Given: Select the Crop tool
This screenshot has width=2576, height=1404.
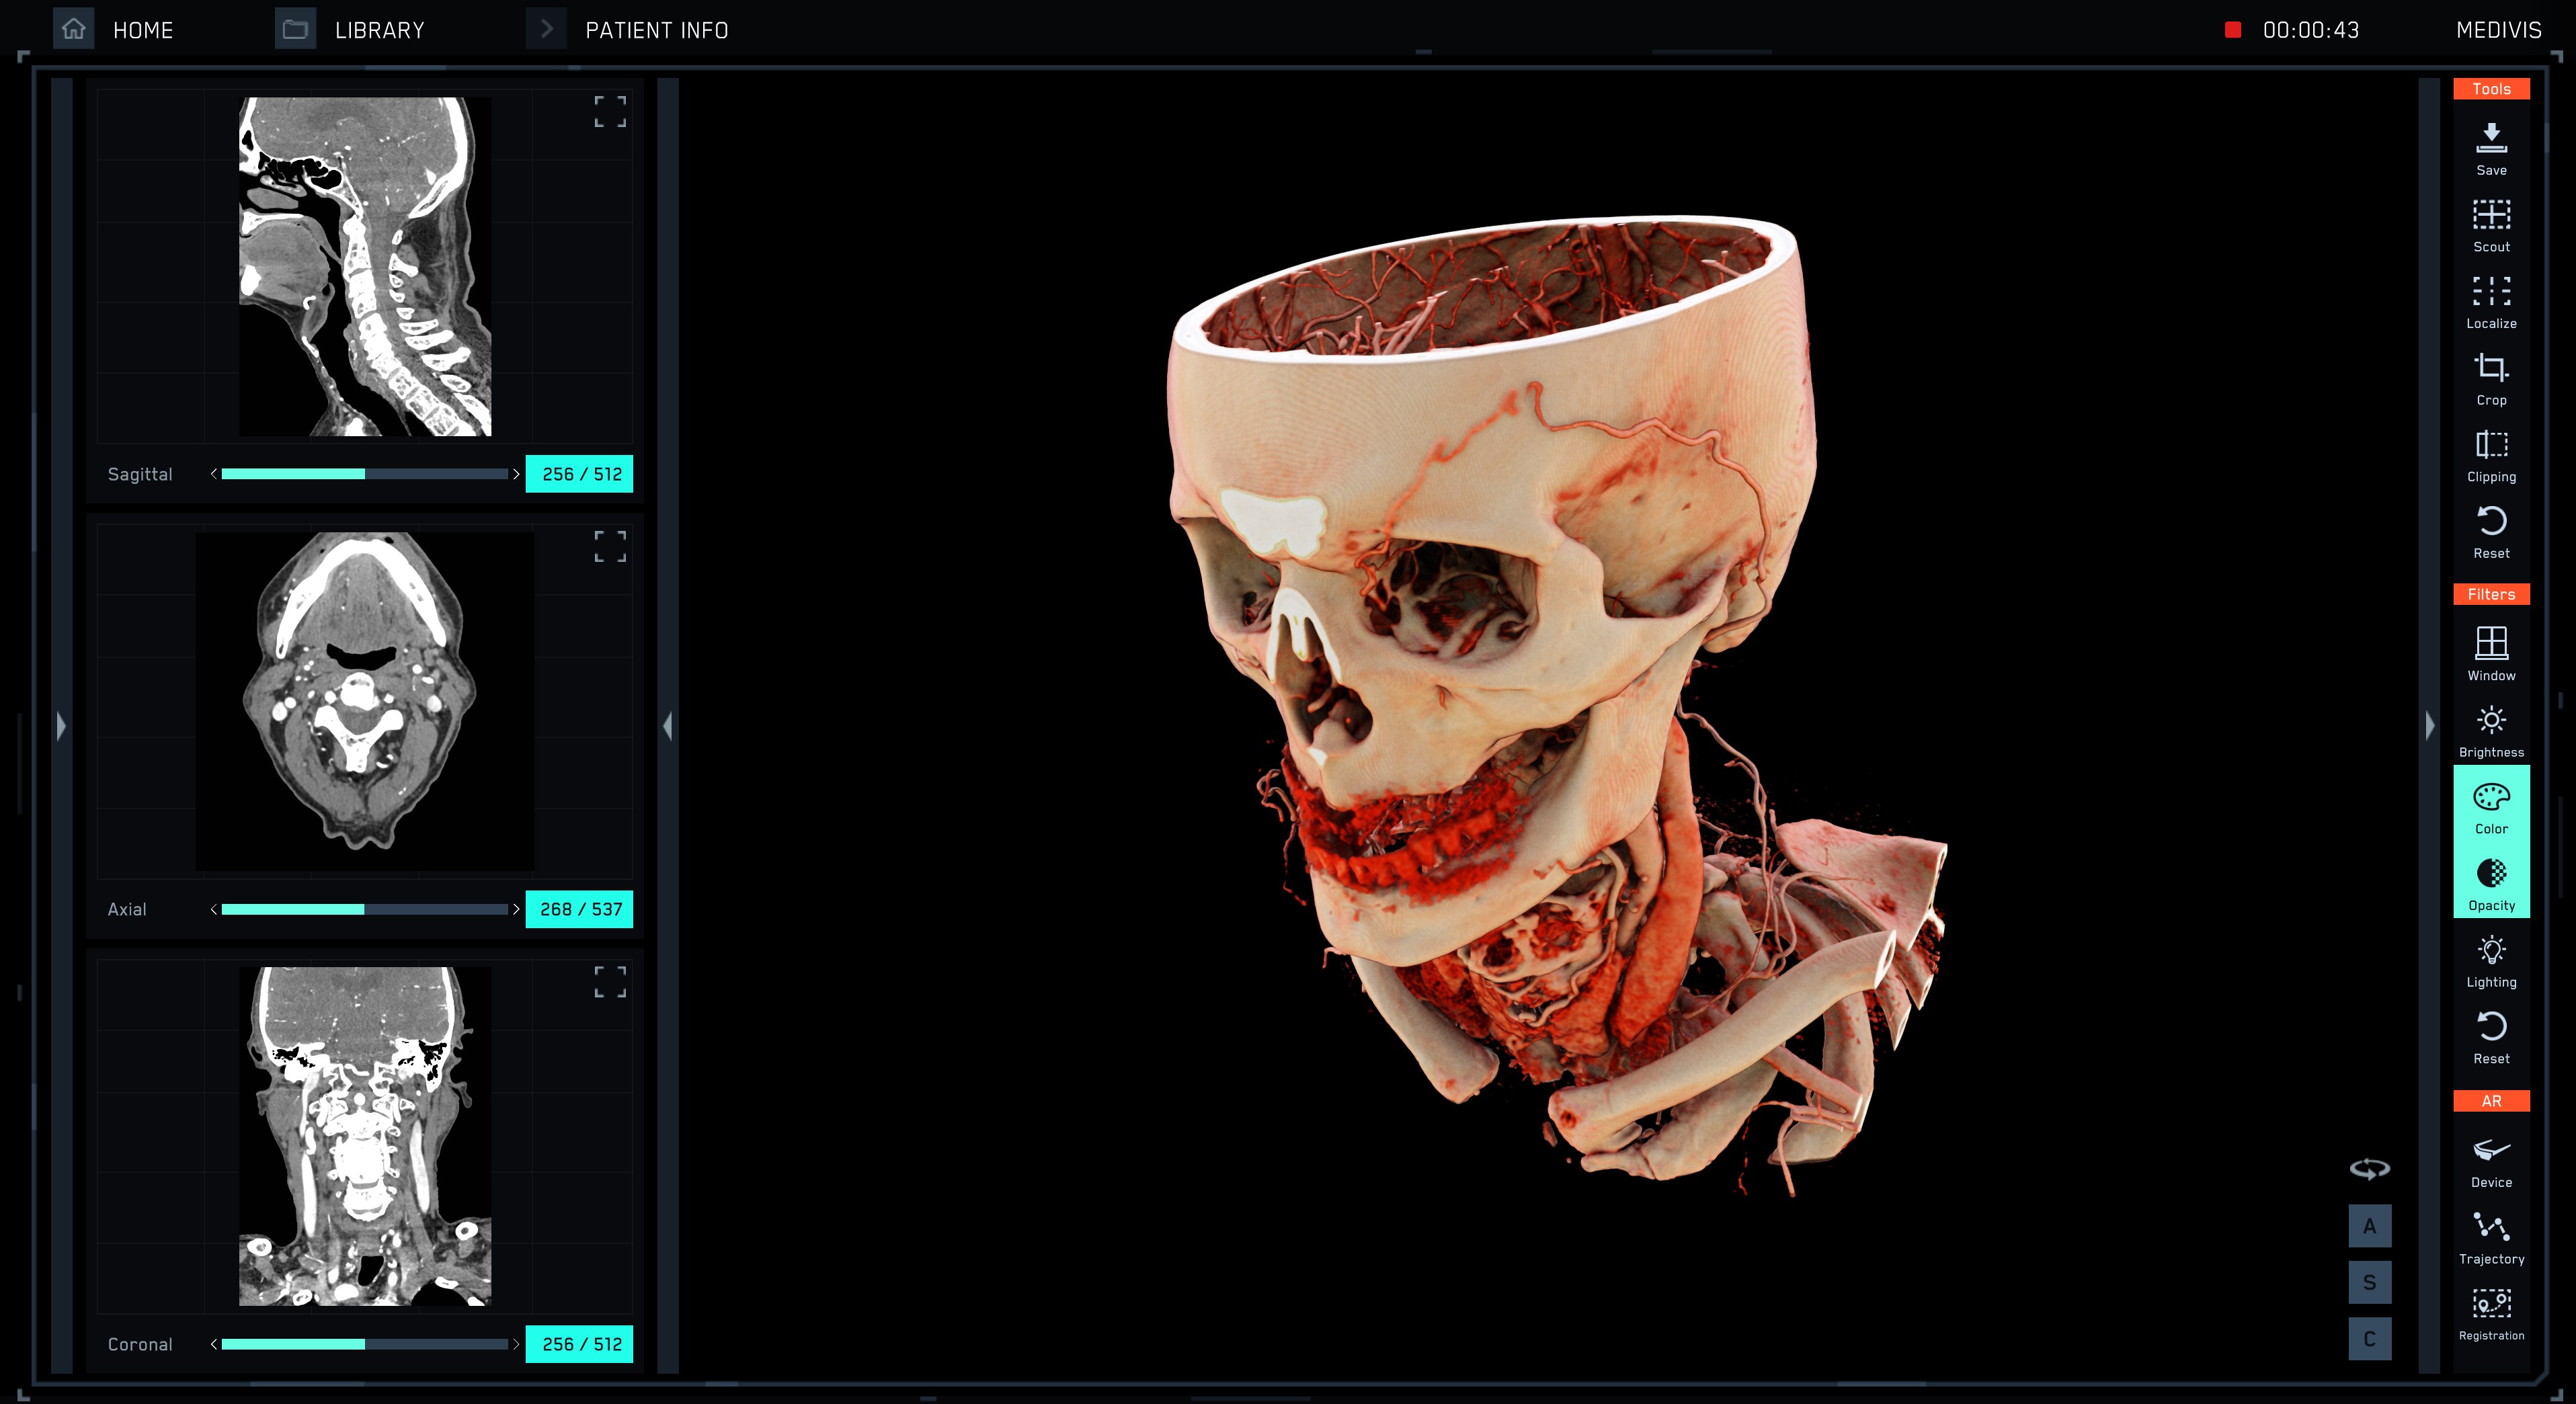Looking at the screenshot, I should (2491, 370).
